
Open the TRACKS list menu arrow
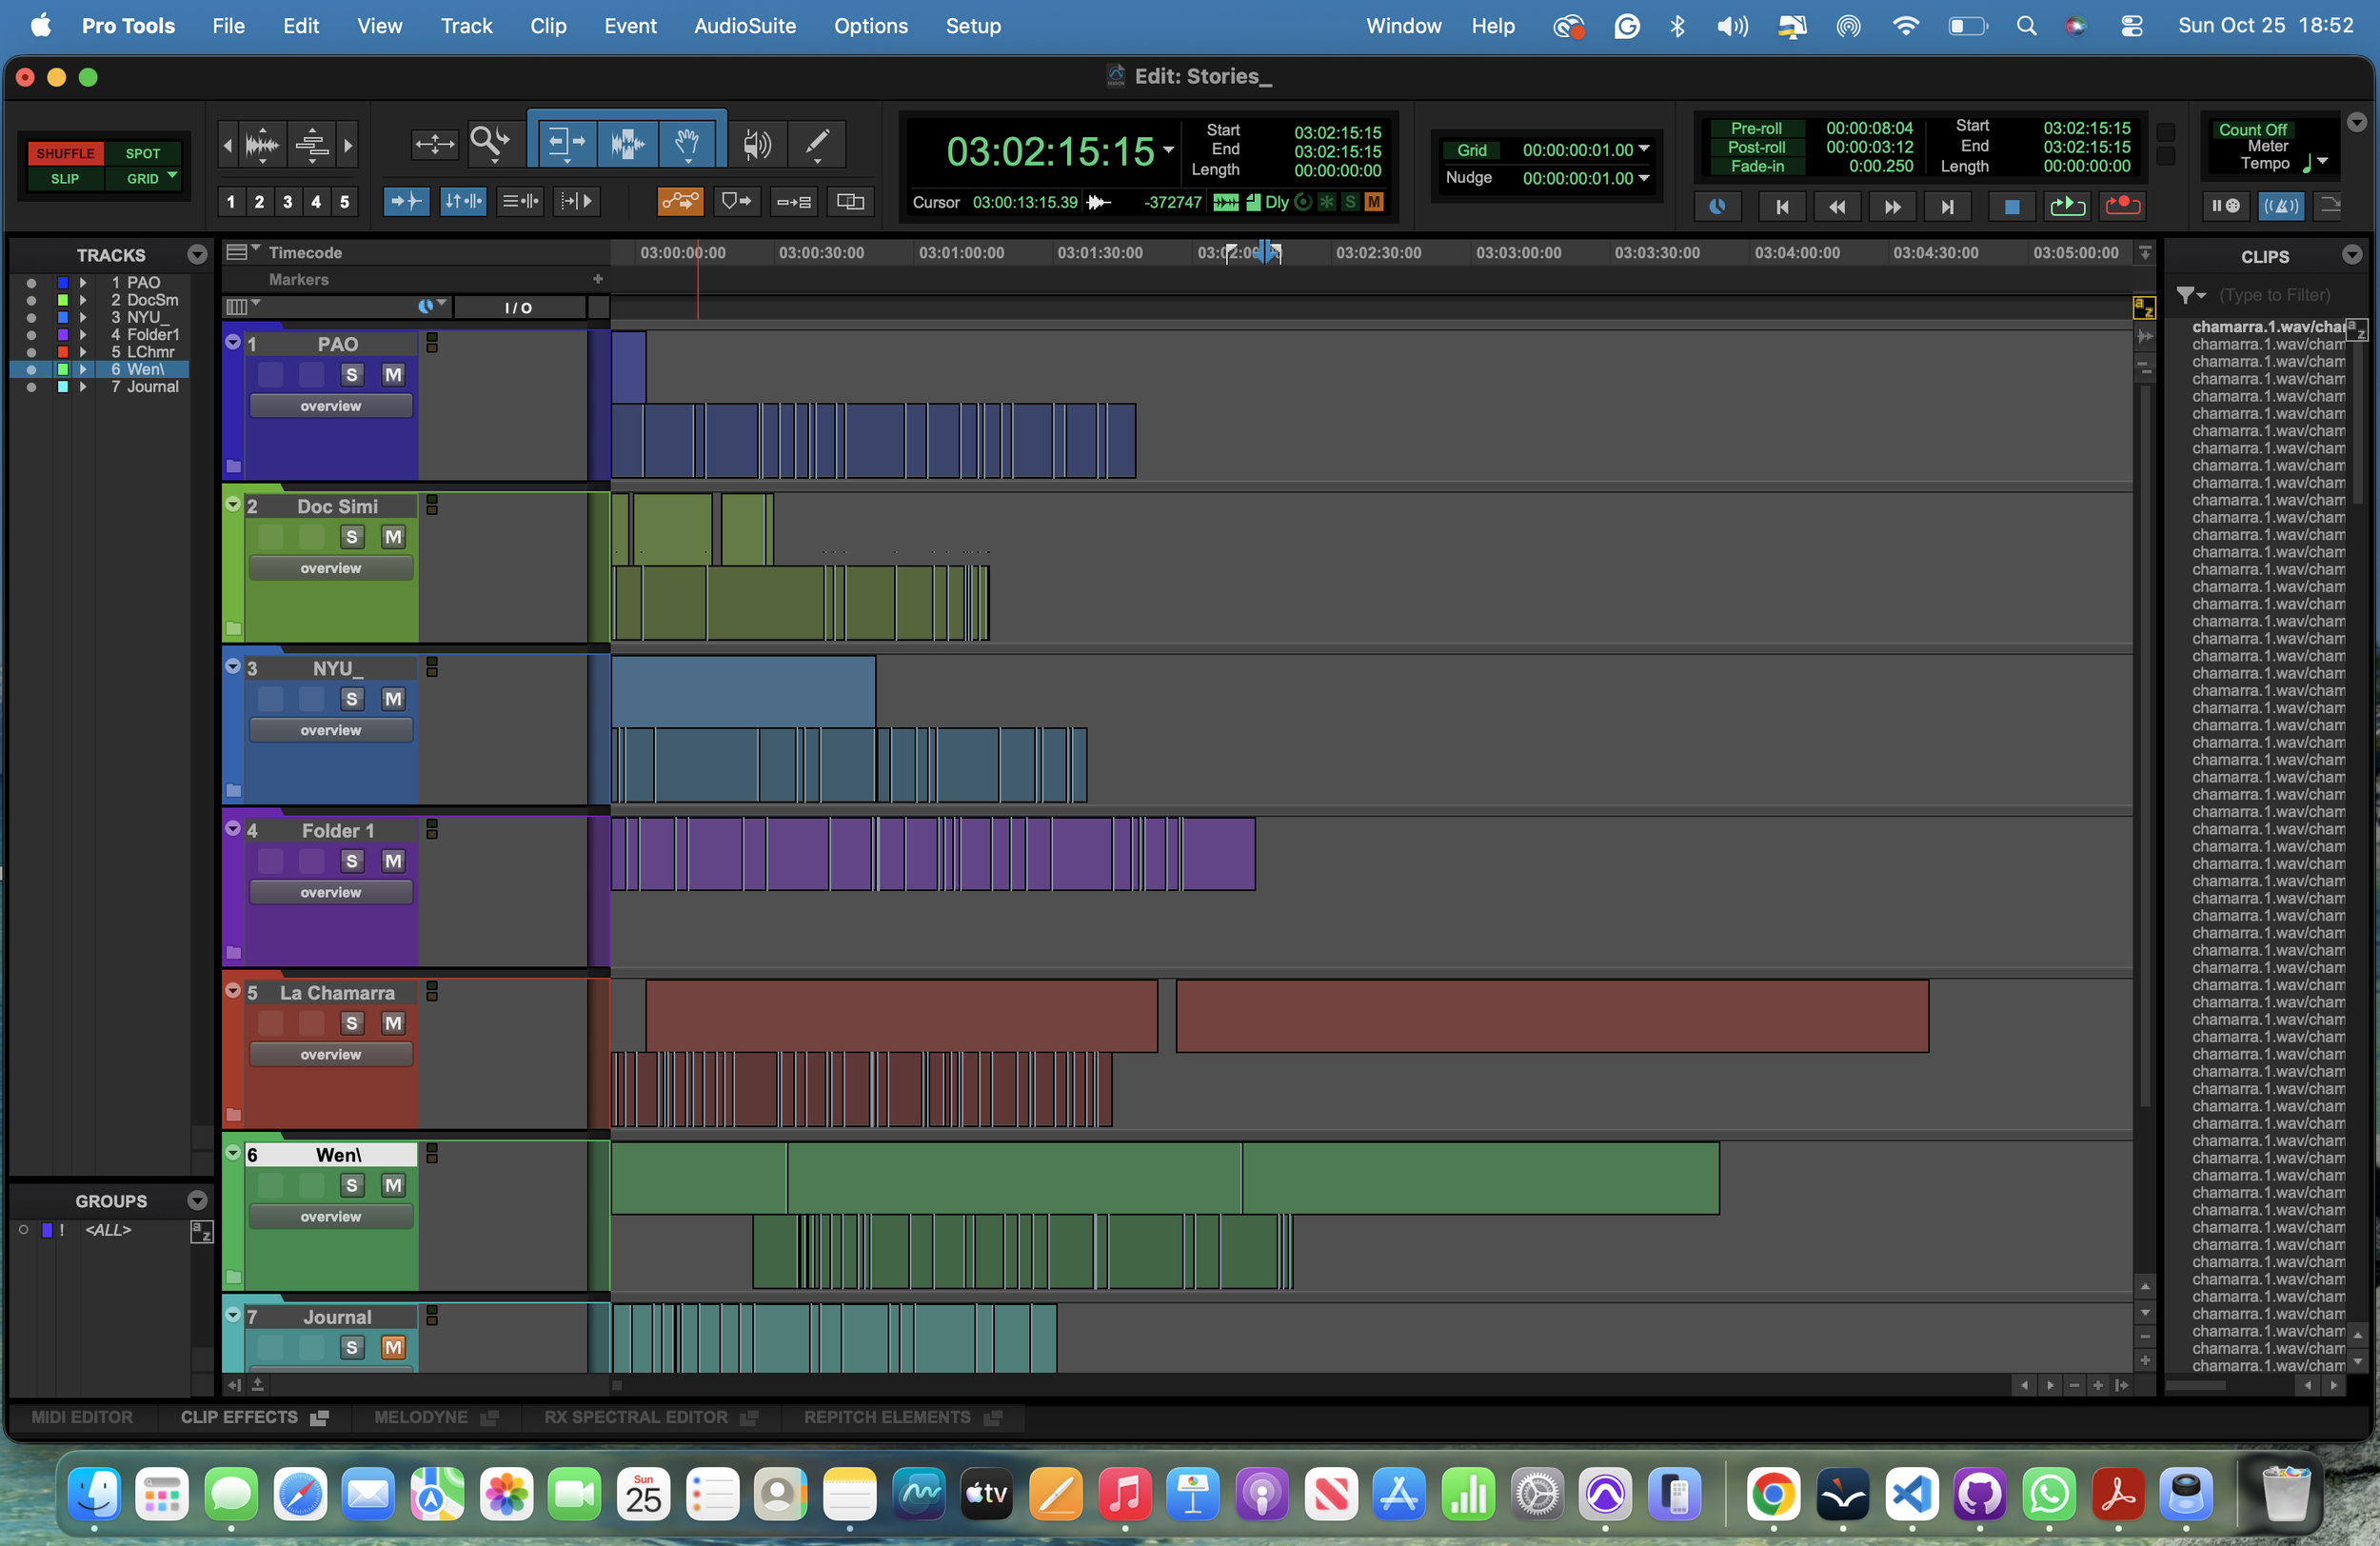pos(197,255)
